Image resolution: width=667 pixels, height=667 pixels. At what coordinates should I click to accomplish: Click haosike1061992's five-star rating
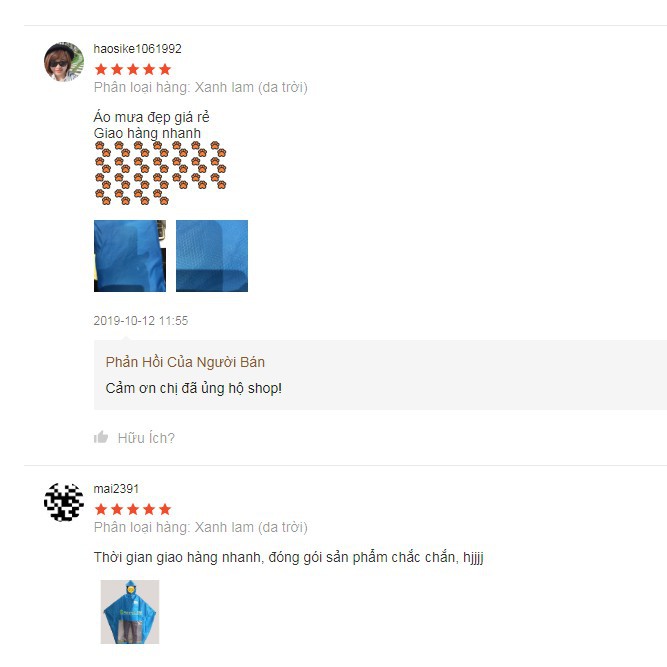tap(133, 69)
